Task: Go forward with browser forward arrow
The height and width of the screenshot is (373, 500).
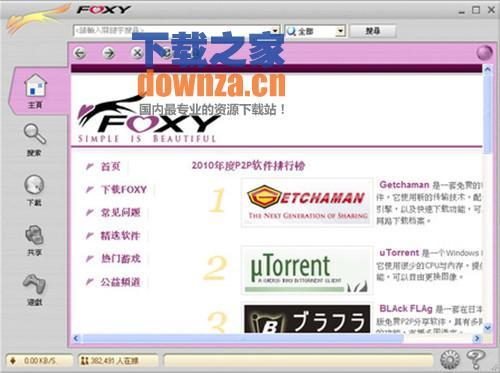Action: click(109, 53)
